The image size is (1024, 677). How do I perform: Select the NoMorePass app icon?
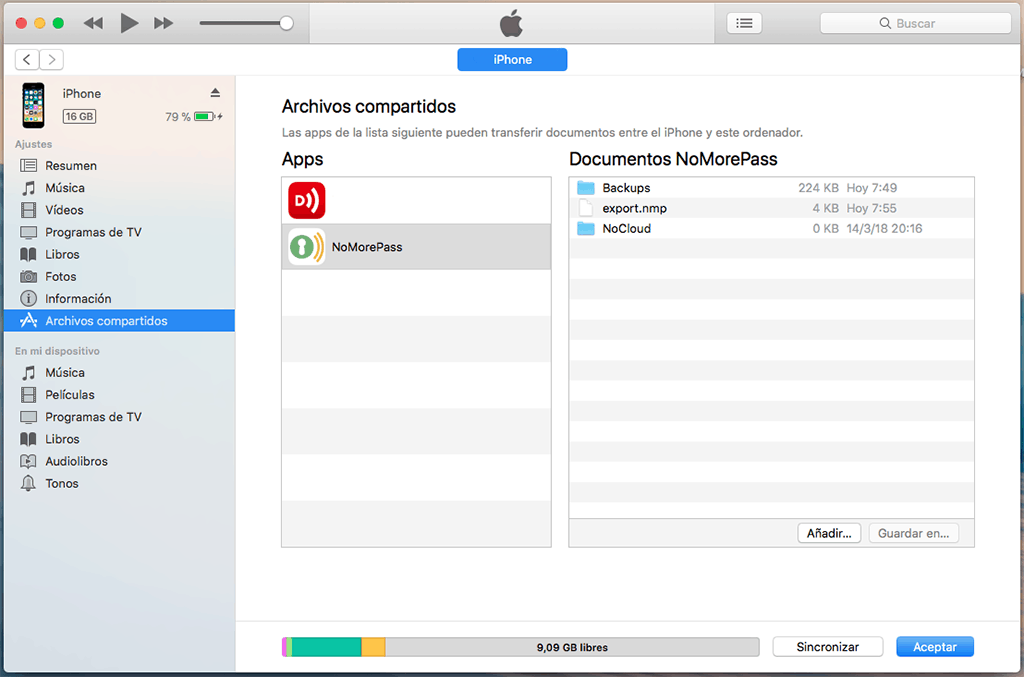(x=306, y=247)
